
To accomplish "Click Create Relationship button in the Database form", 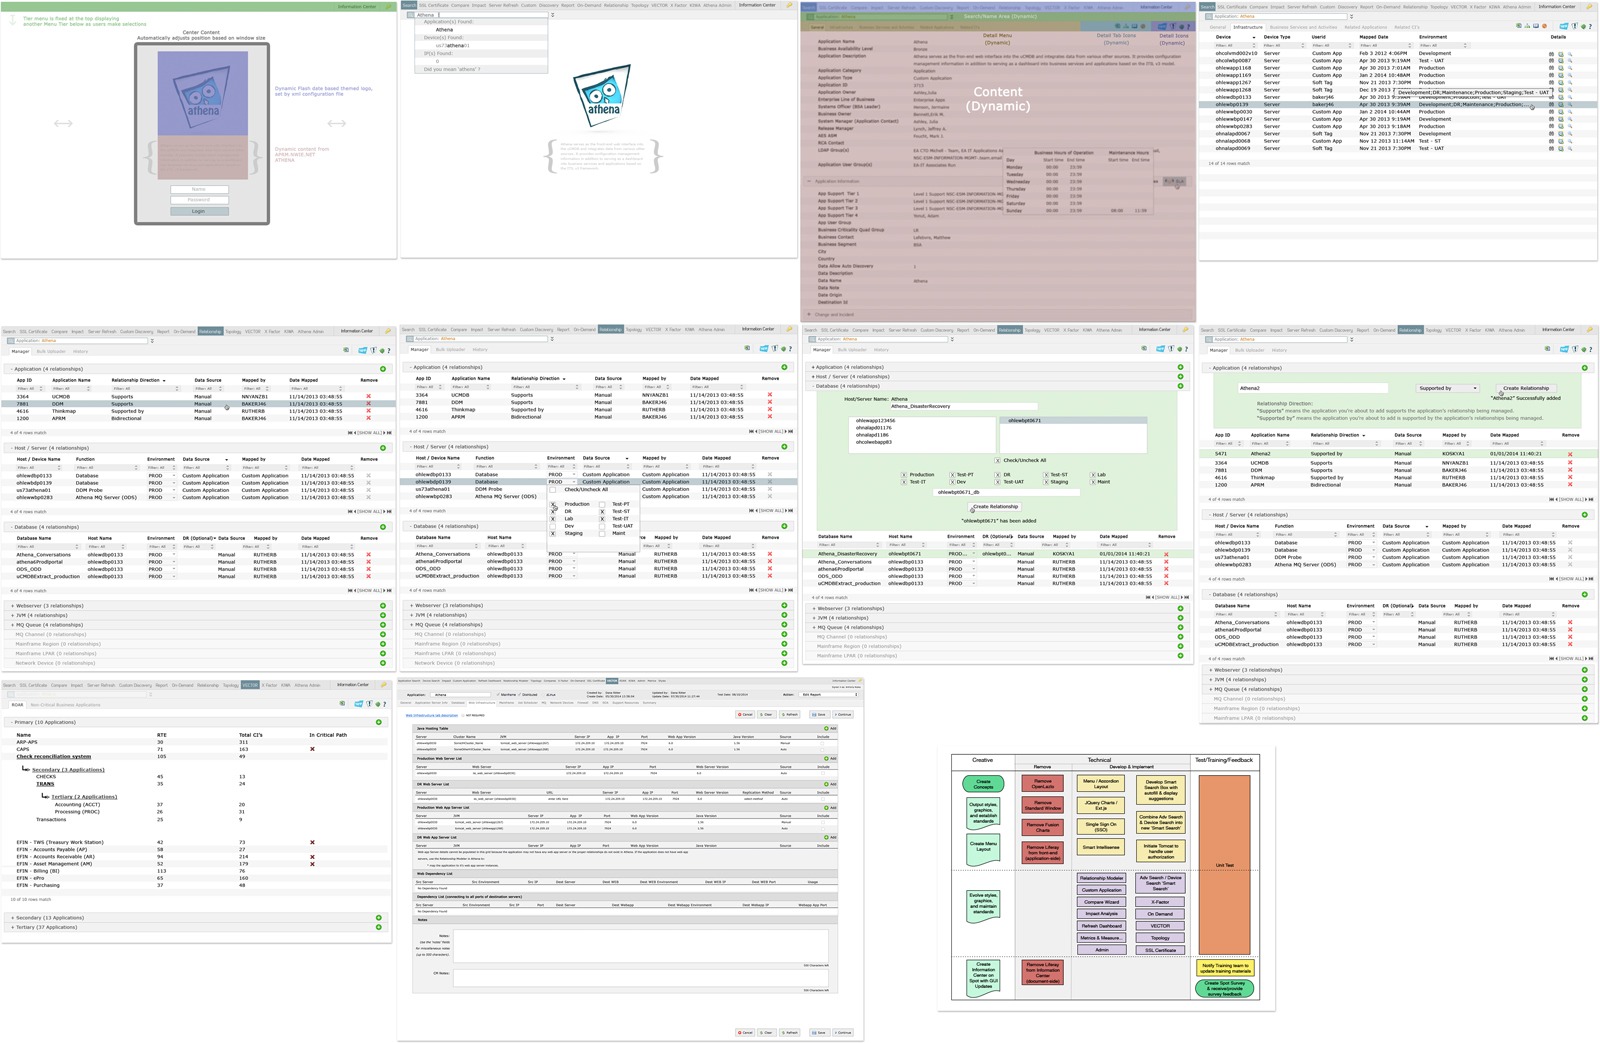I will 995,507.
